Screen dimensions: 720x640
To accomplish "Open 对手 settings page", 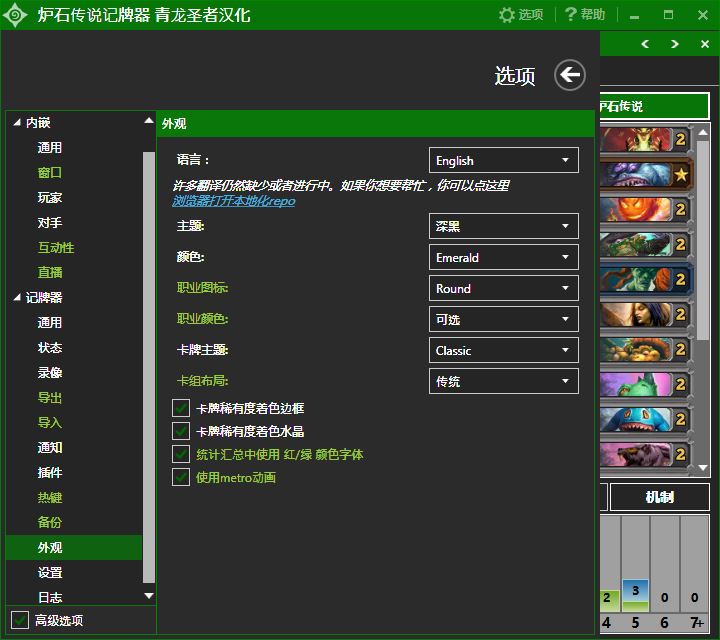I will coord(50,223).
